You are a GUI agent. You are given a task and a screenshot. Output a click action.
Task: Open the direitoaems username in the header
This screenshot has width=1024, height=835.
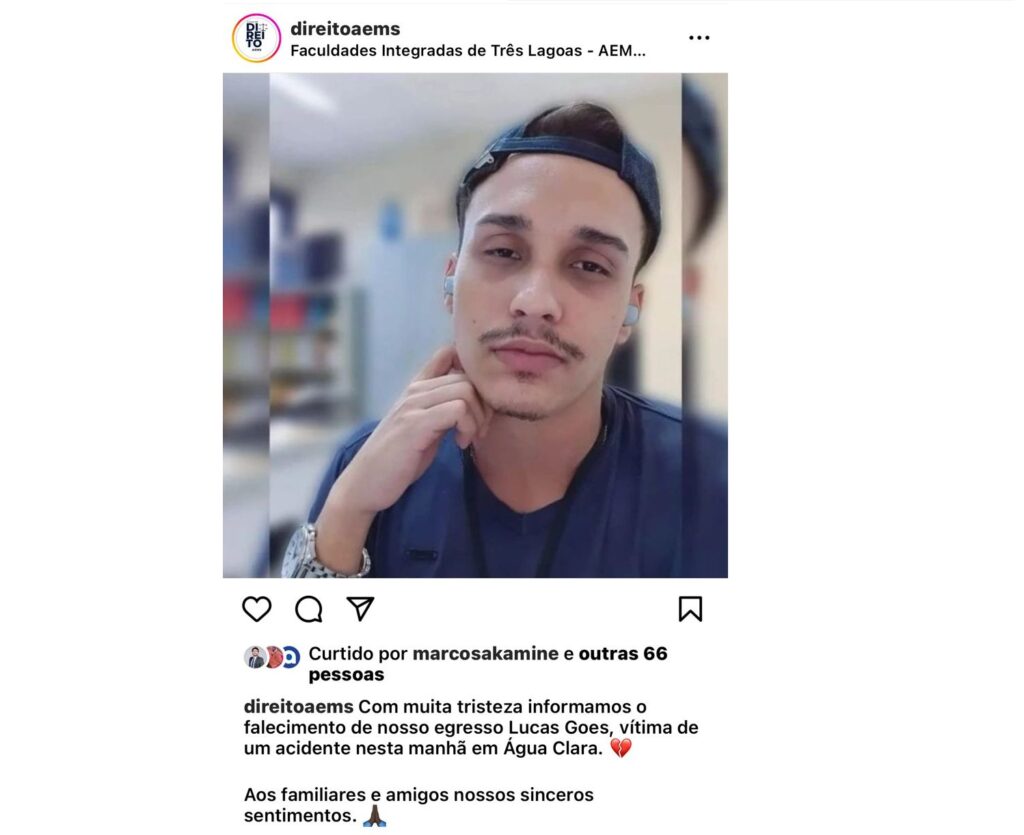345,29
